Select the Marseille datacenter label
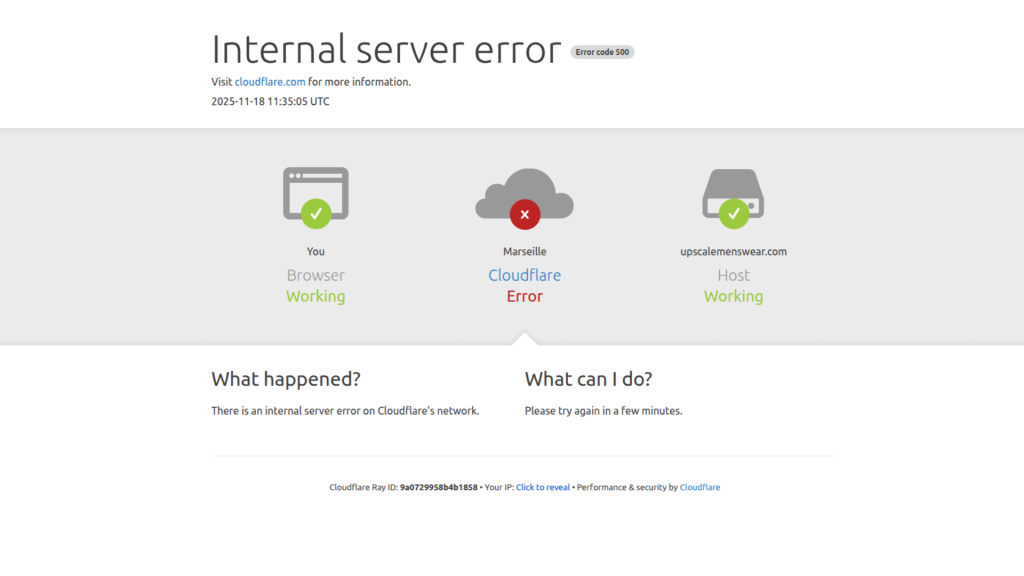This screenshot has height=576, width=1024. [x=524, y=251]
